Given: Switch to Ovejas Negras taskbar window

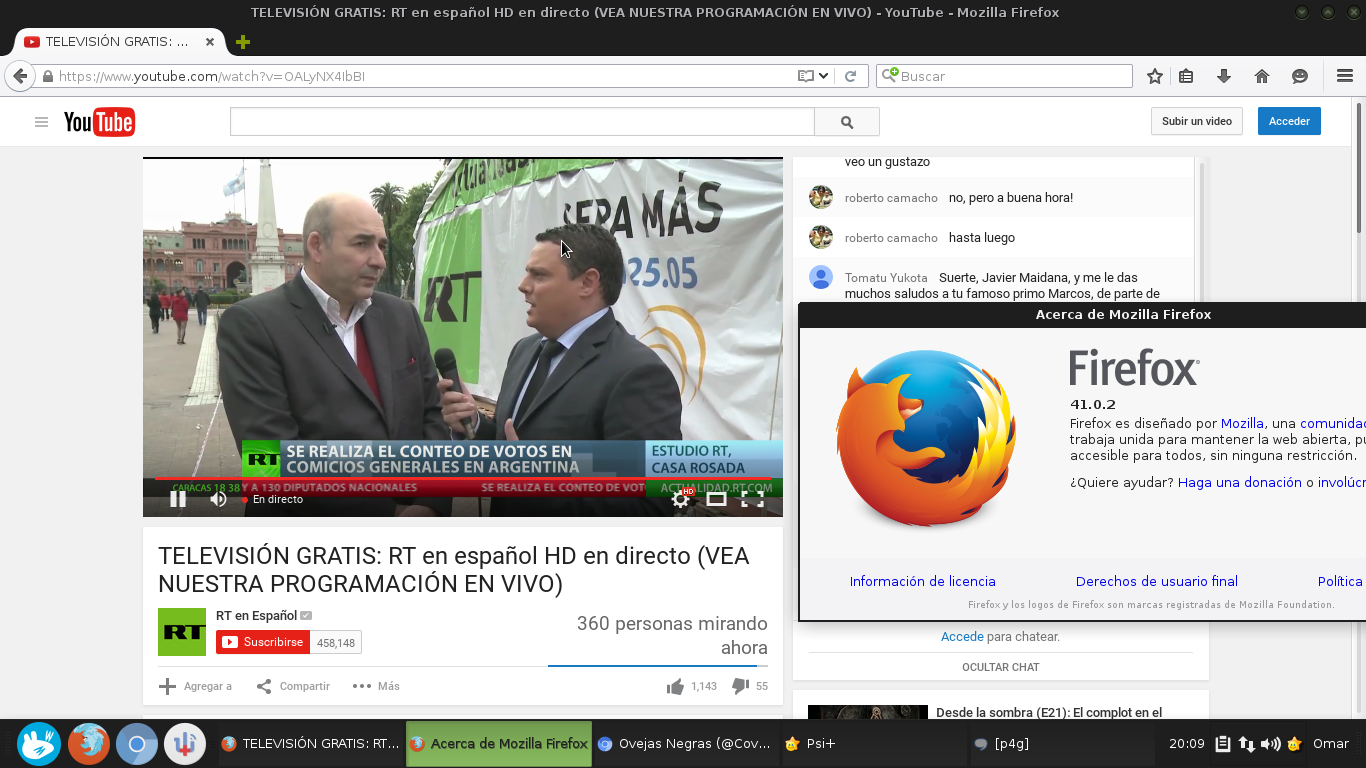Looking at the screenshot, I should pyautogui.click(x=685, y=744).
